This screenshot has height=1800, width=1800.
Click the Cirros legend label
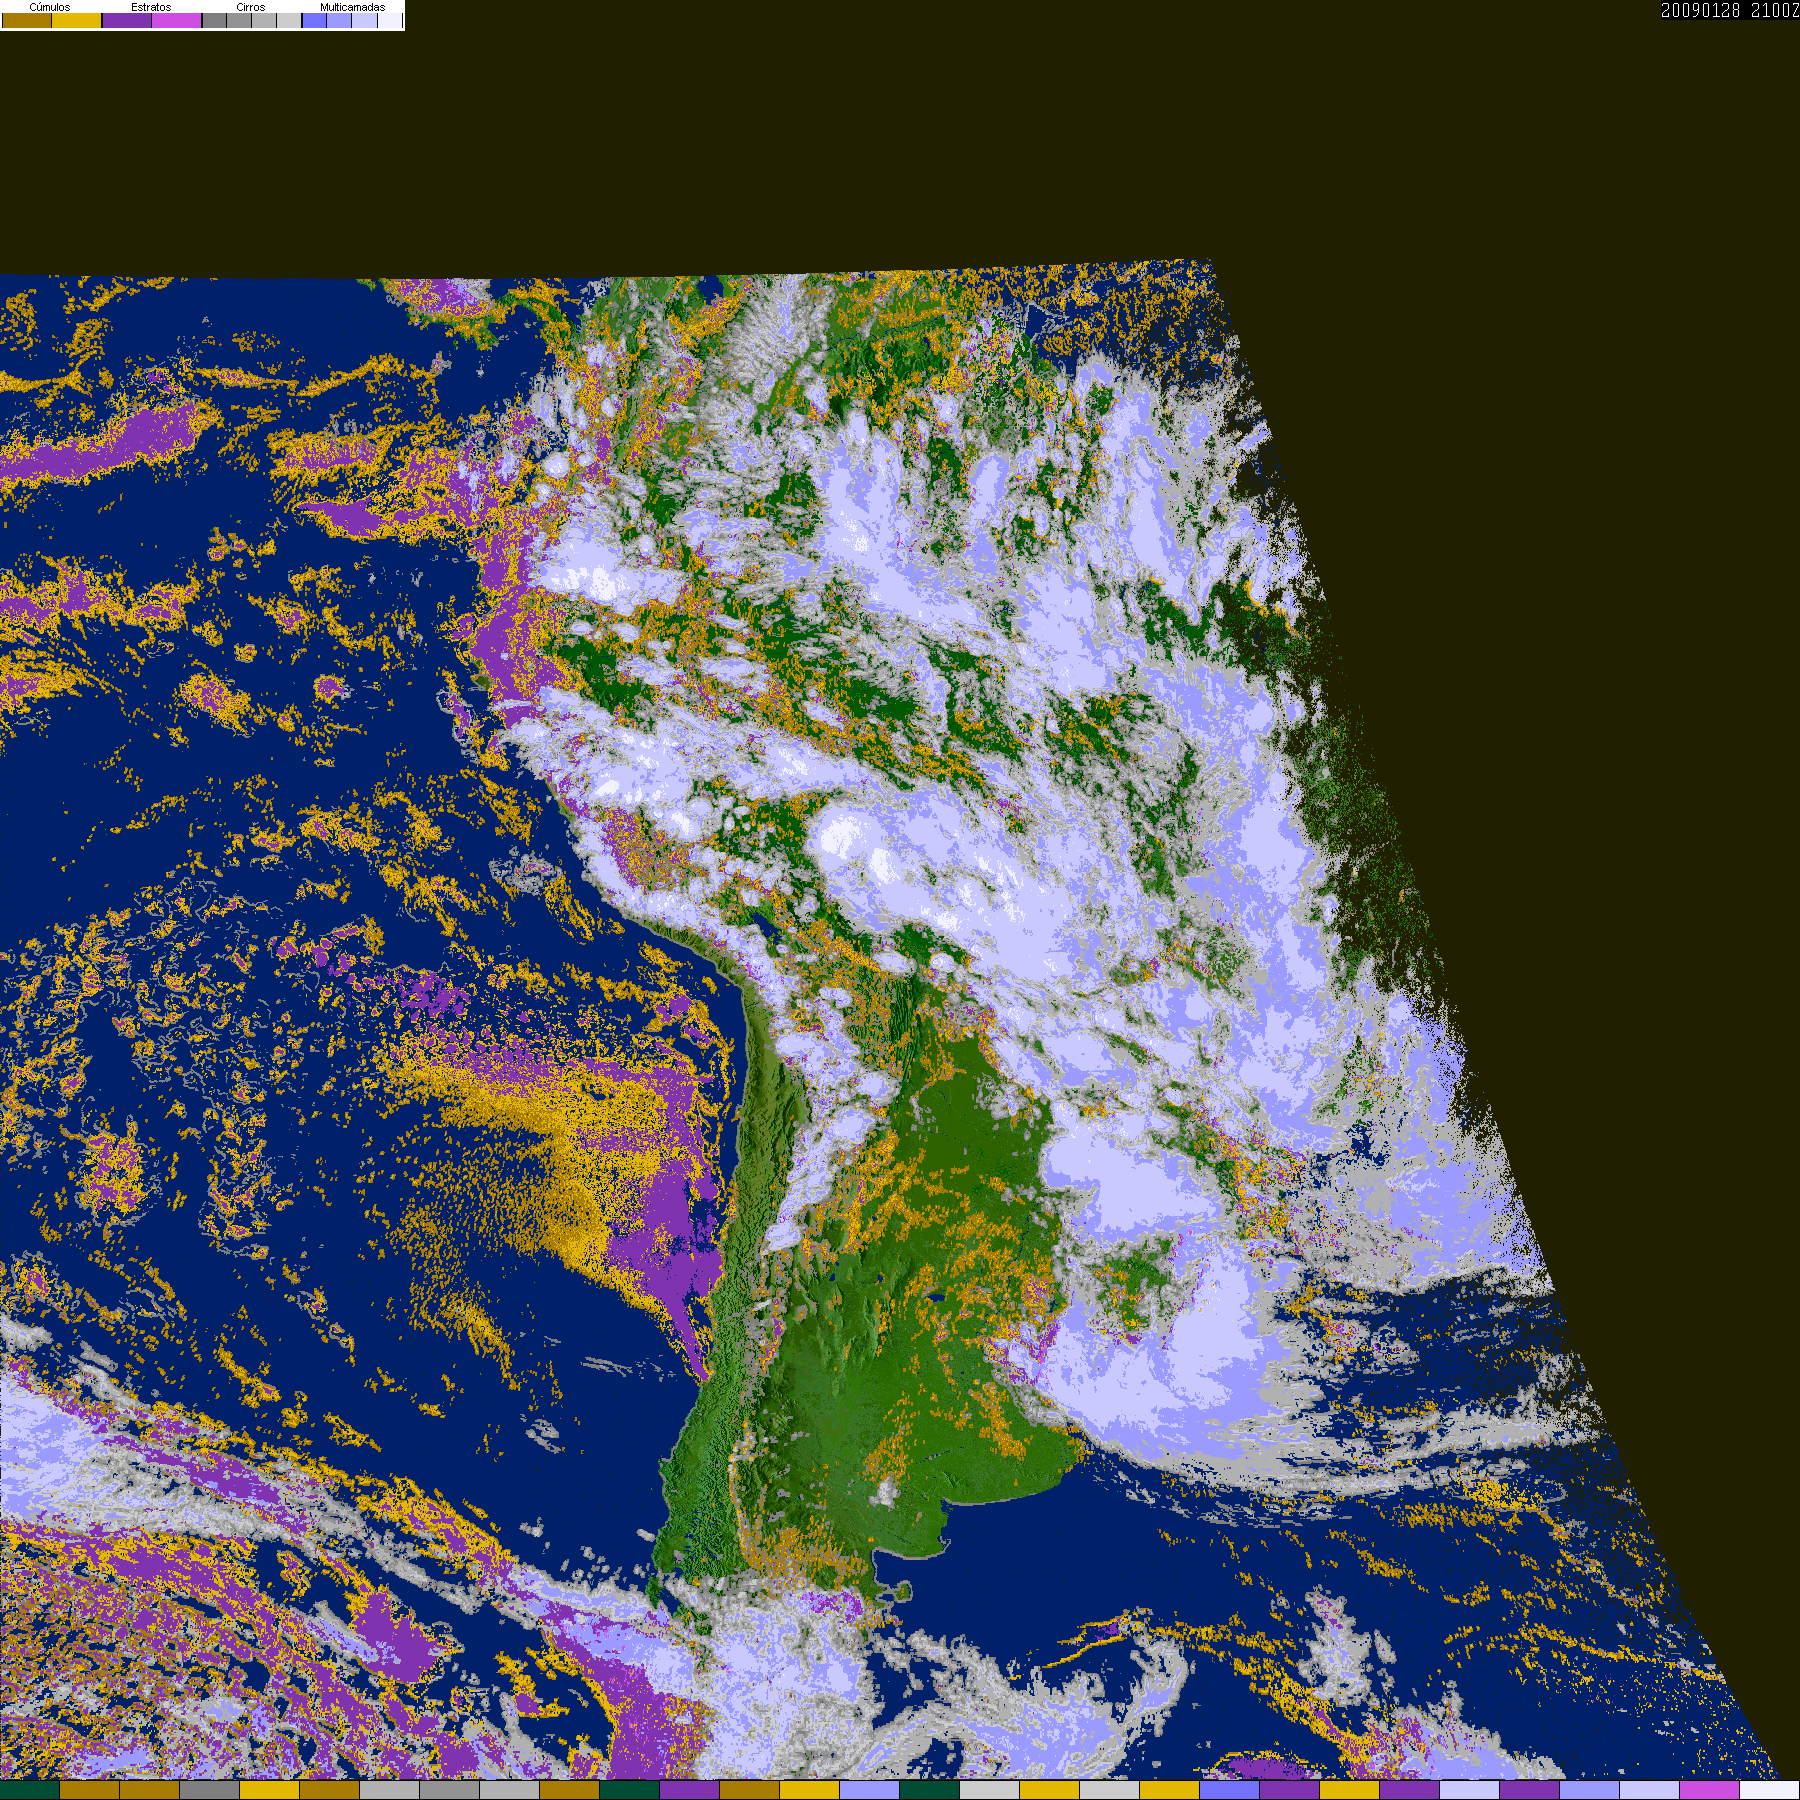coord(251,7)
